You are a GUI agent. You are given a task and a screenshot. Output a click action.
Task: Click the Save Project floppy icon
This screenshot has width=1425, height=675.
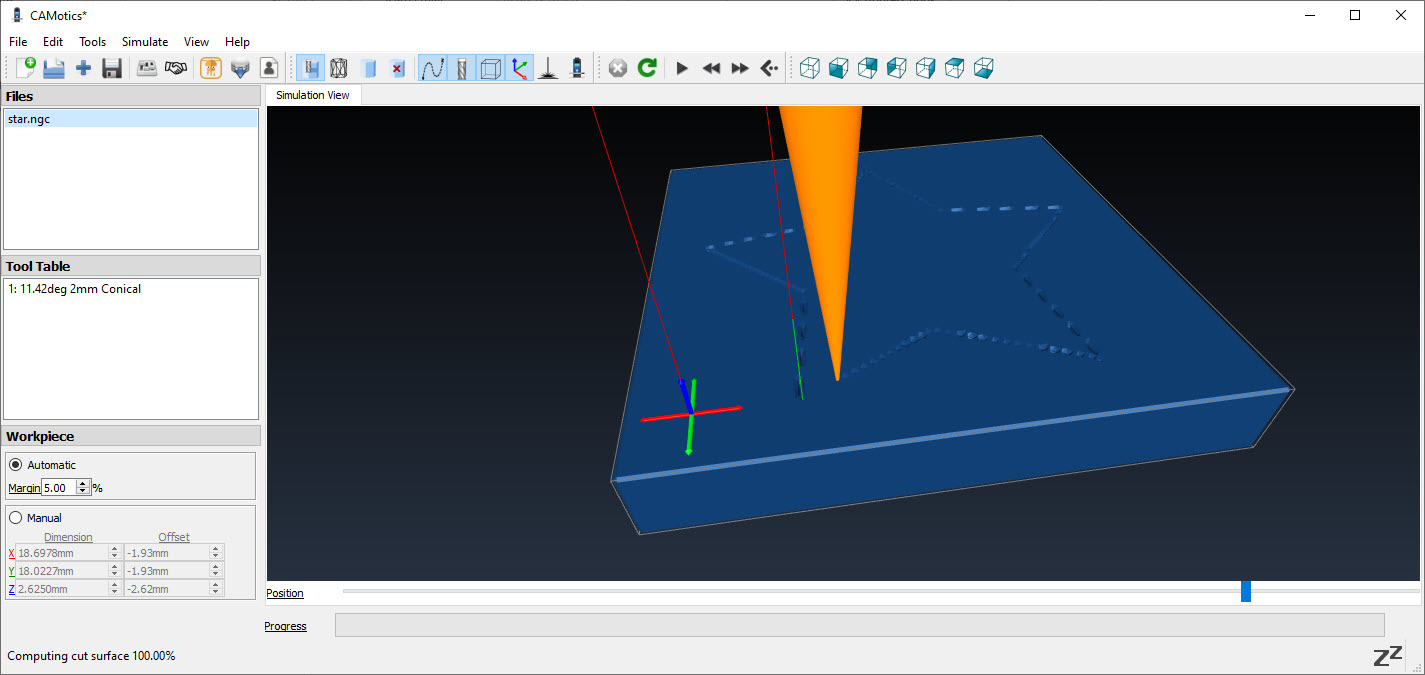[x=112, y=68]
